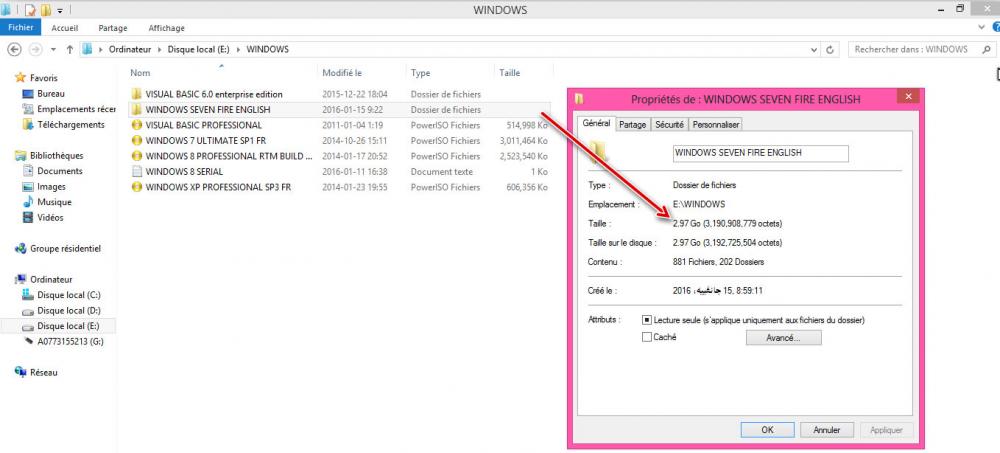Toggle the Lecture seule checkbox
This screenshot has height=453, width=1000.
pyautogui.click(x=647, y=320)
